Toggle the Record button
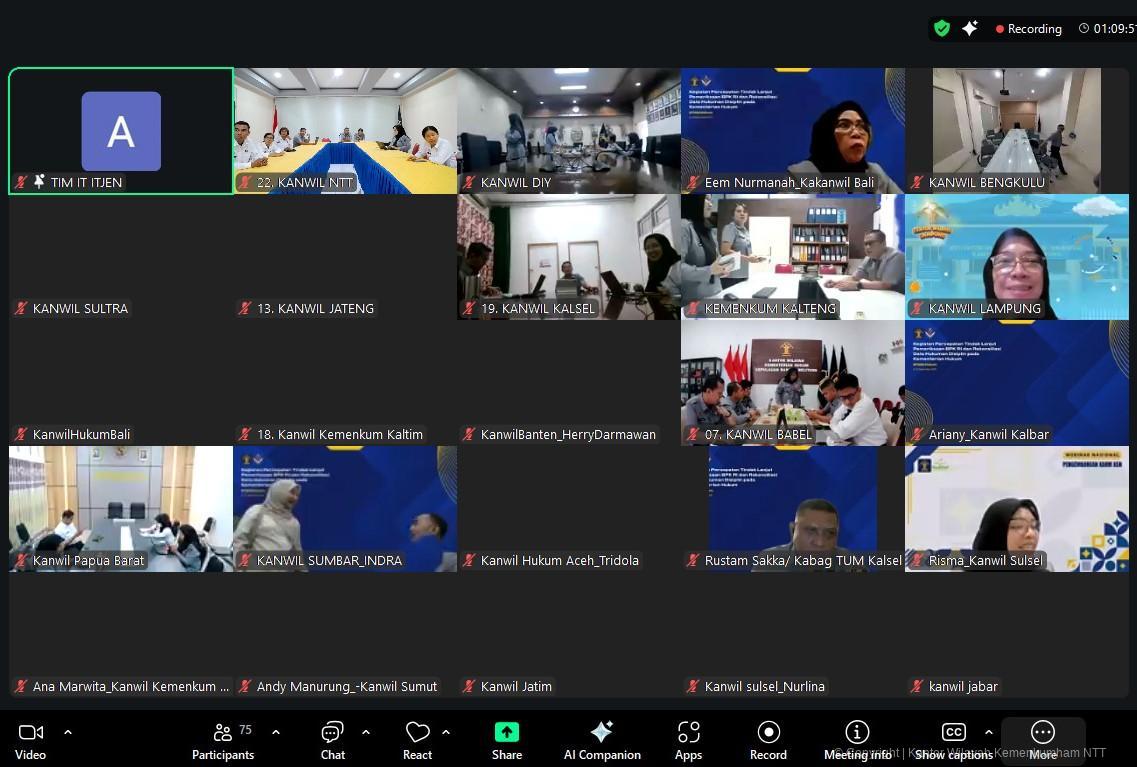 pyautogui.click(x=768, y=740)
